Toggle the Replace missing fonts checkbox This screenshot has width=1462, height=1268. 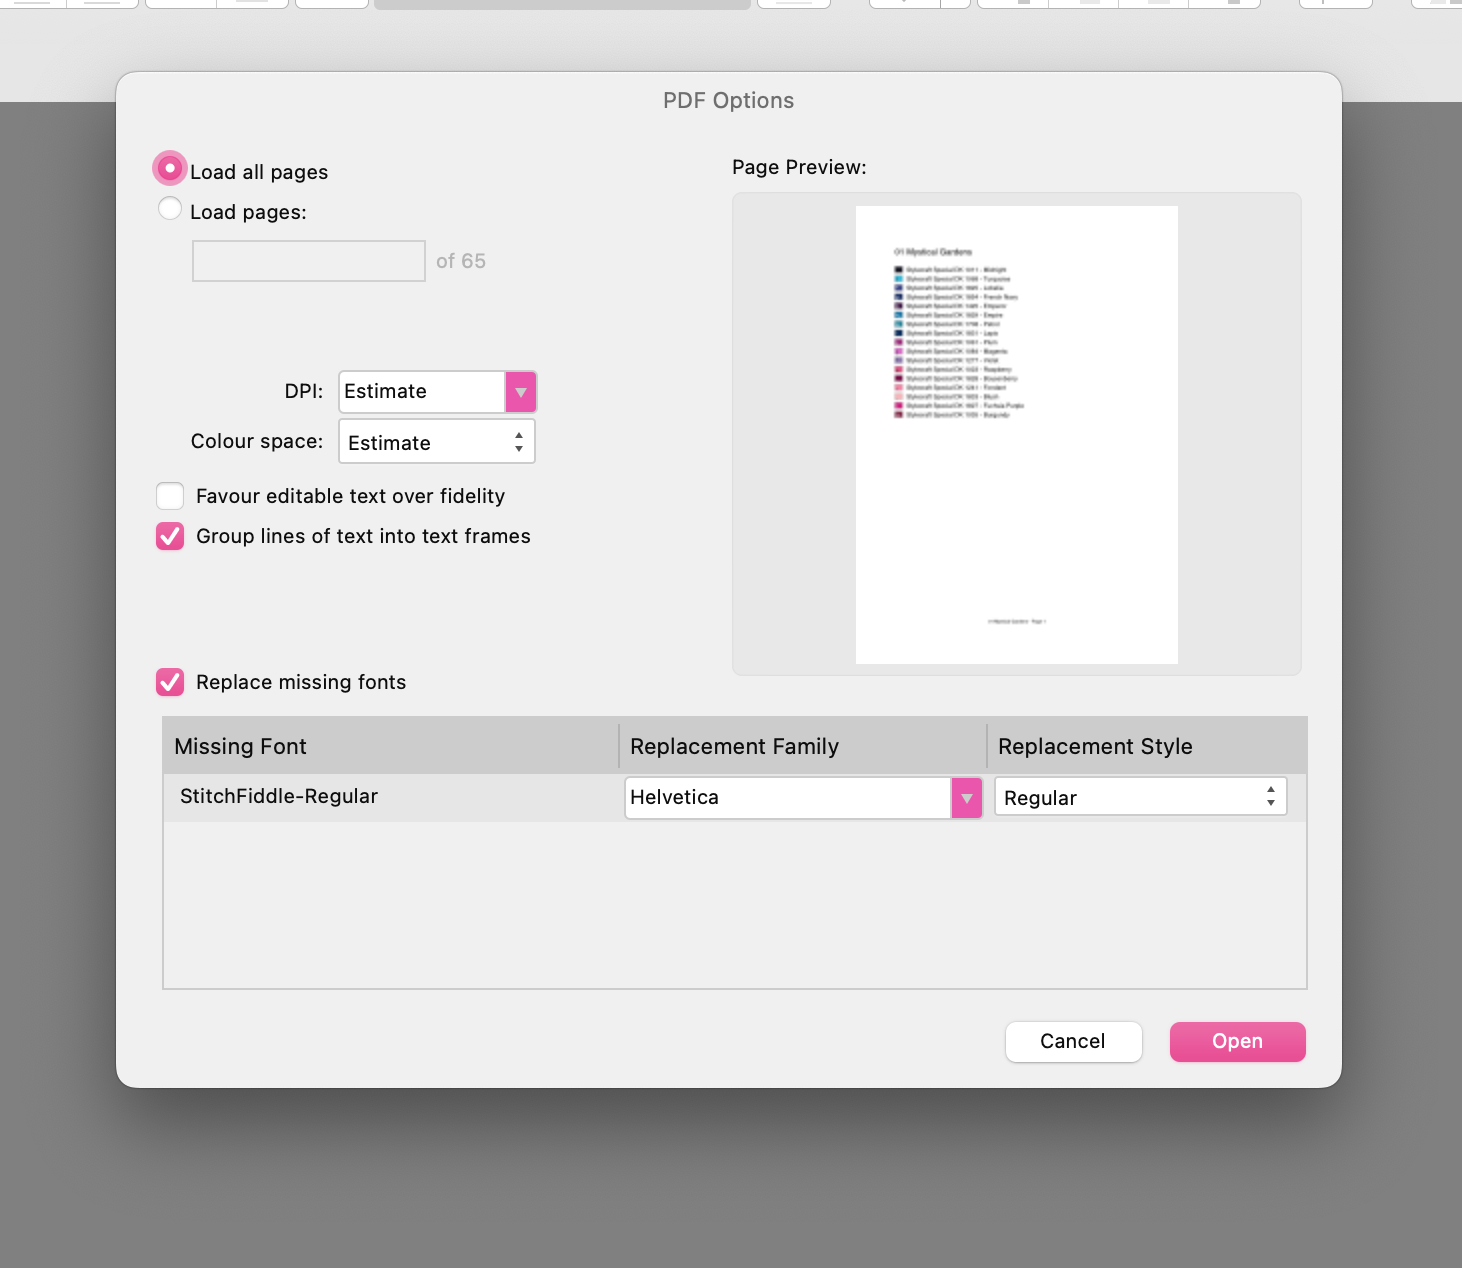point(170,682)
